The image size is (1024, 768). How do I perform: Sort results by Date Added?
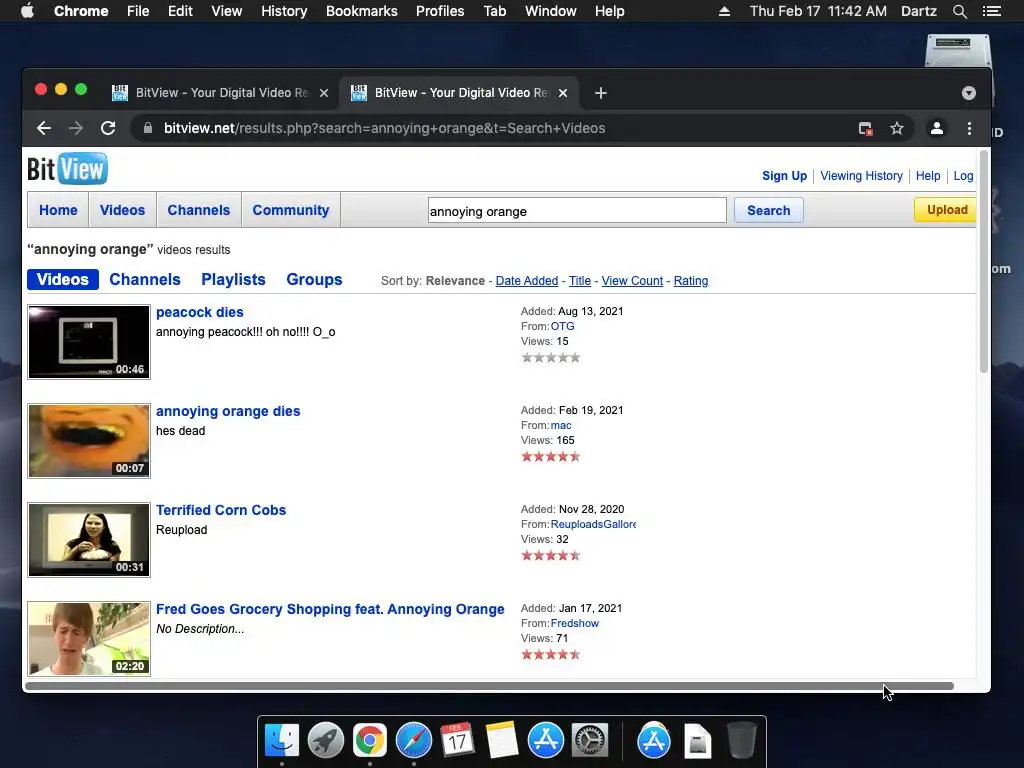point(527,281)
